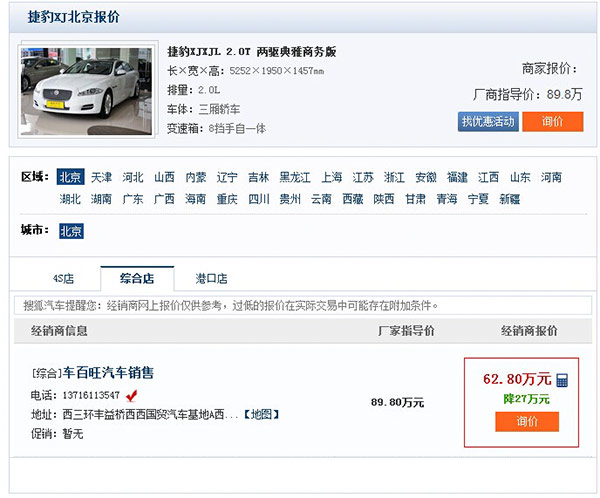This screenshot has width=600, height=498.
Task: Click the 经销商信息 column header
Action: (x=59, y=331)
